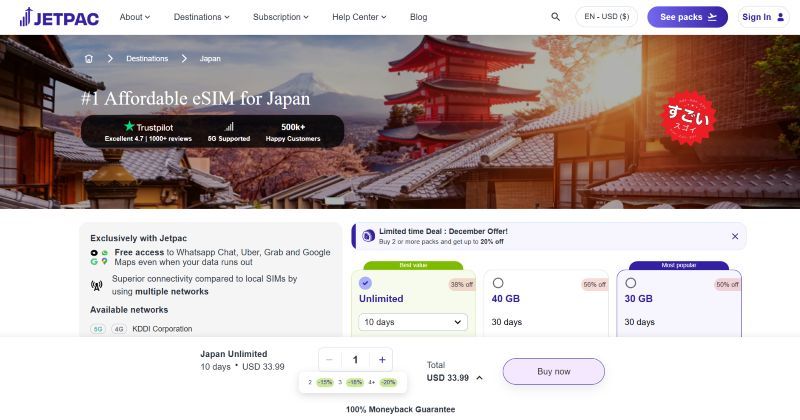Click the red Japanese stamp badge
Image resolution: width=800 pixels, height=420 pixels.
689,118
